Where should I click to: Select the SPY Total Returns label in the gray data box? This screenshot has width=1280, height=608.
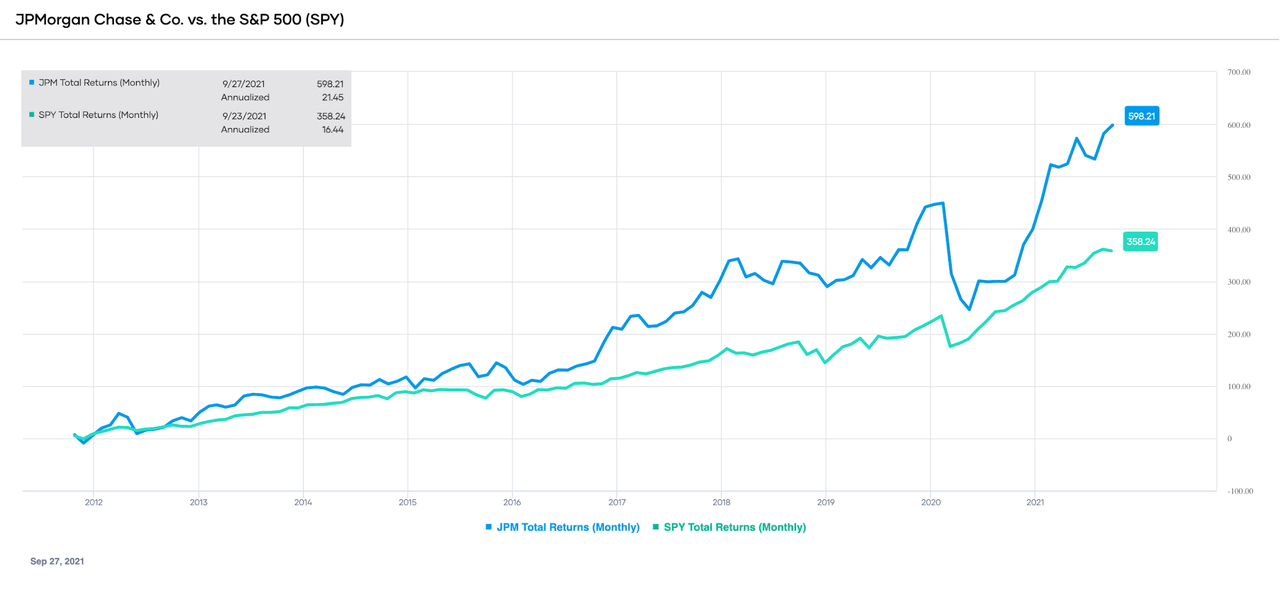98,115
